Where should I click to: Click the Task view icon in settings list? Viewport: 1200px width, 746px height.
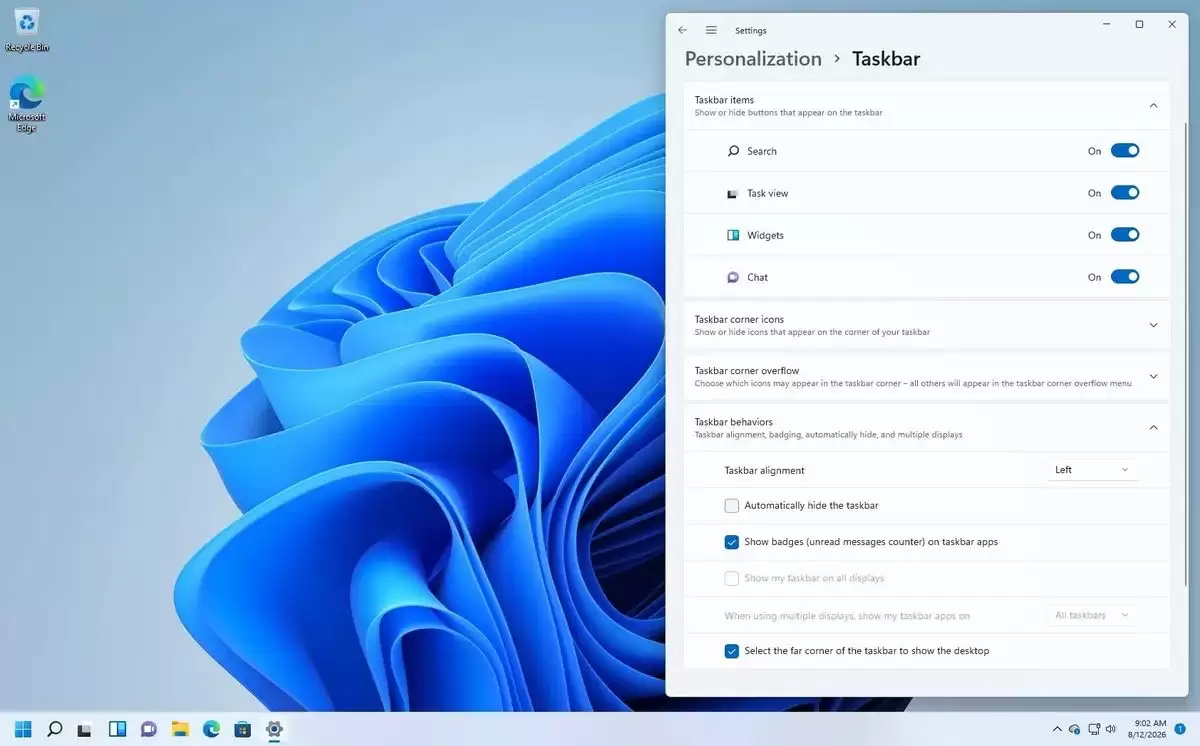tap(733, 193)
